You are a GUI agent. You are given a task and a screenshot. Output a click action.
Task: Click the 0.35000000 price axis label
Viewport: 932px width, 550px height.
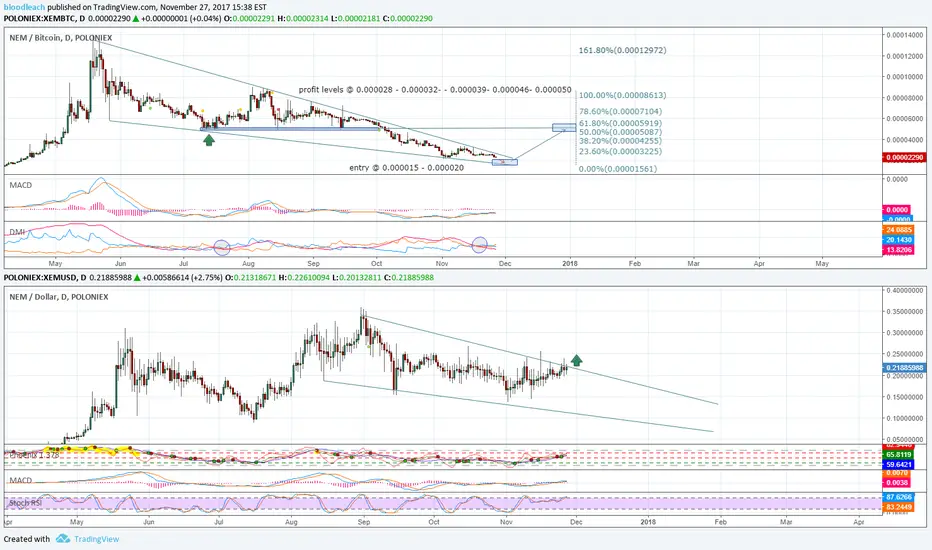[x=905, y=312]
